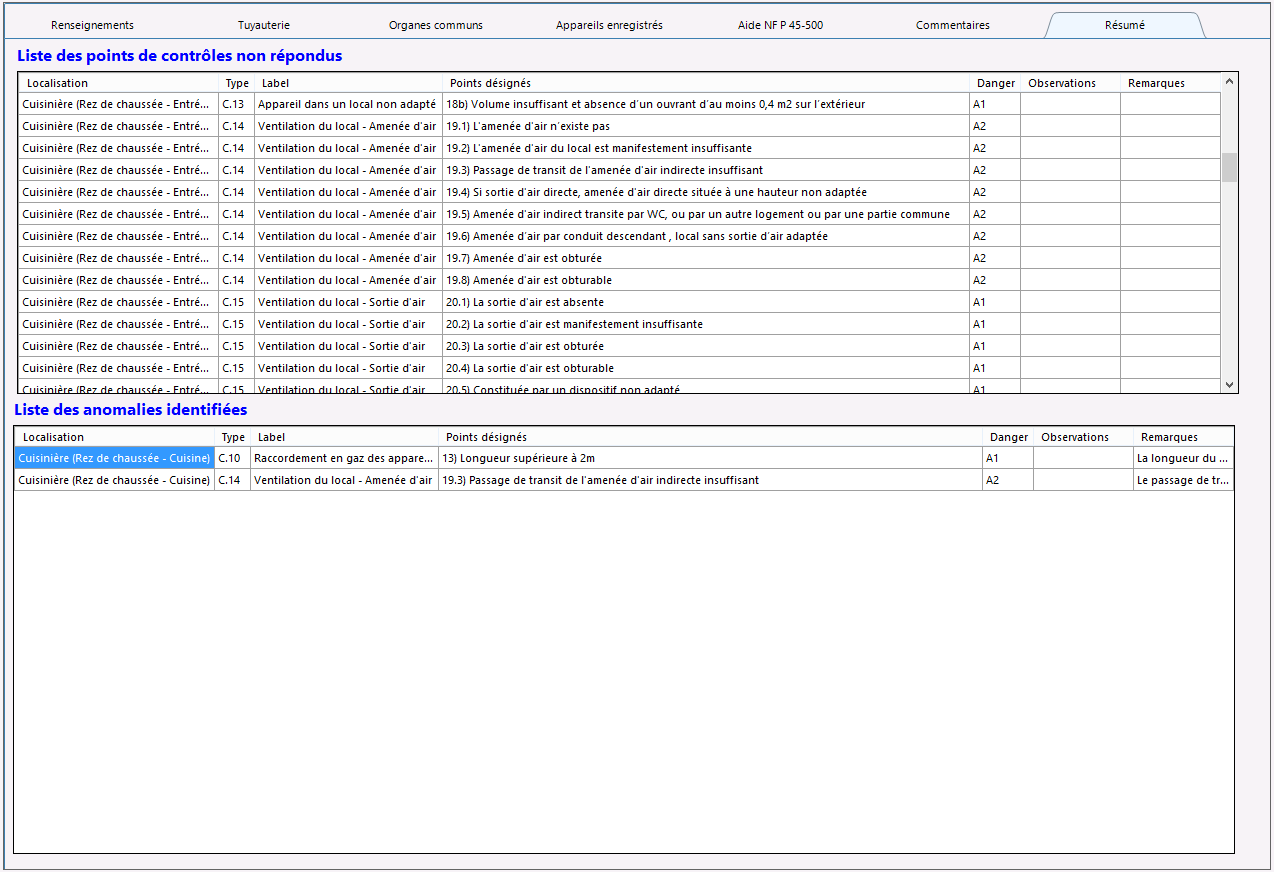Open the Organes communs tab
Viewport: 1274px width, 872px height.
[436, 25]
